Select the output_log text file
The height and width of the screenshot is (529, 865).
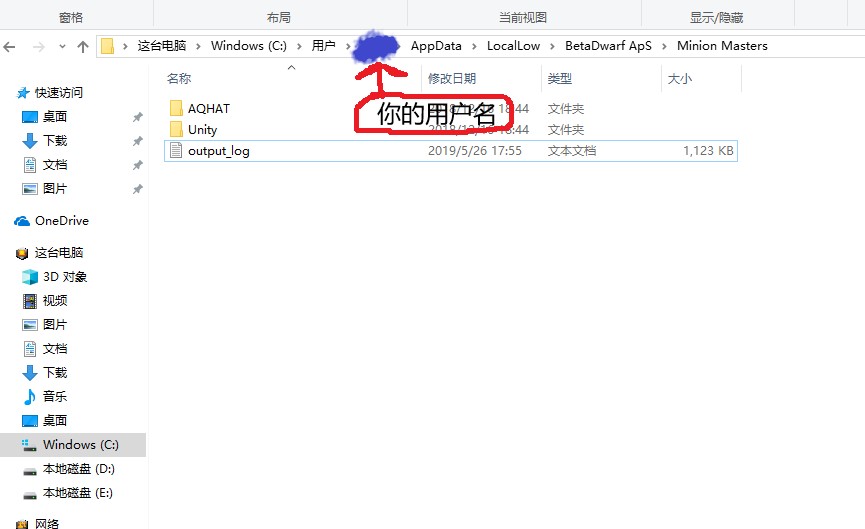pos(451,151)
